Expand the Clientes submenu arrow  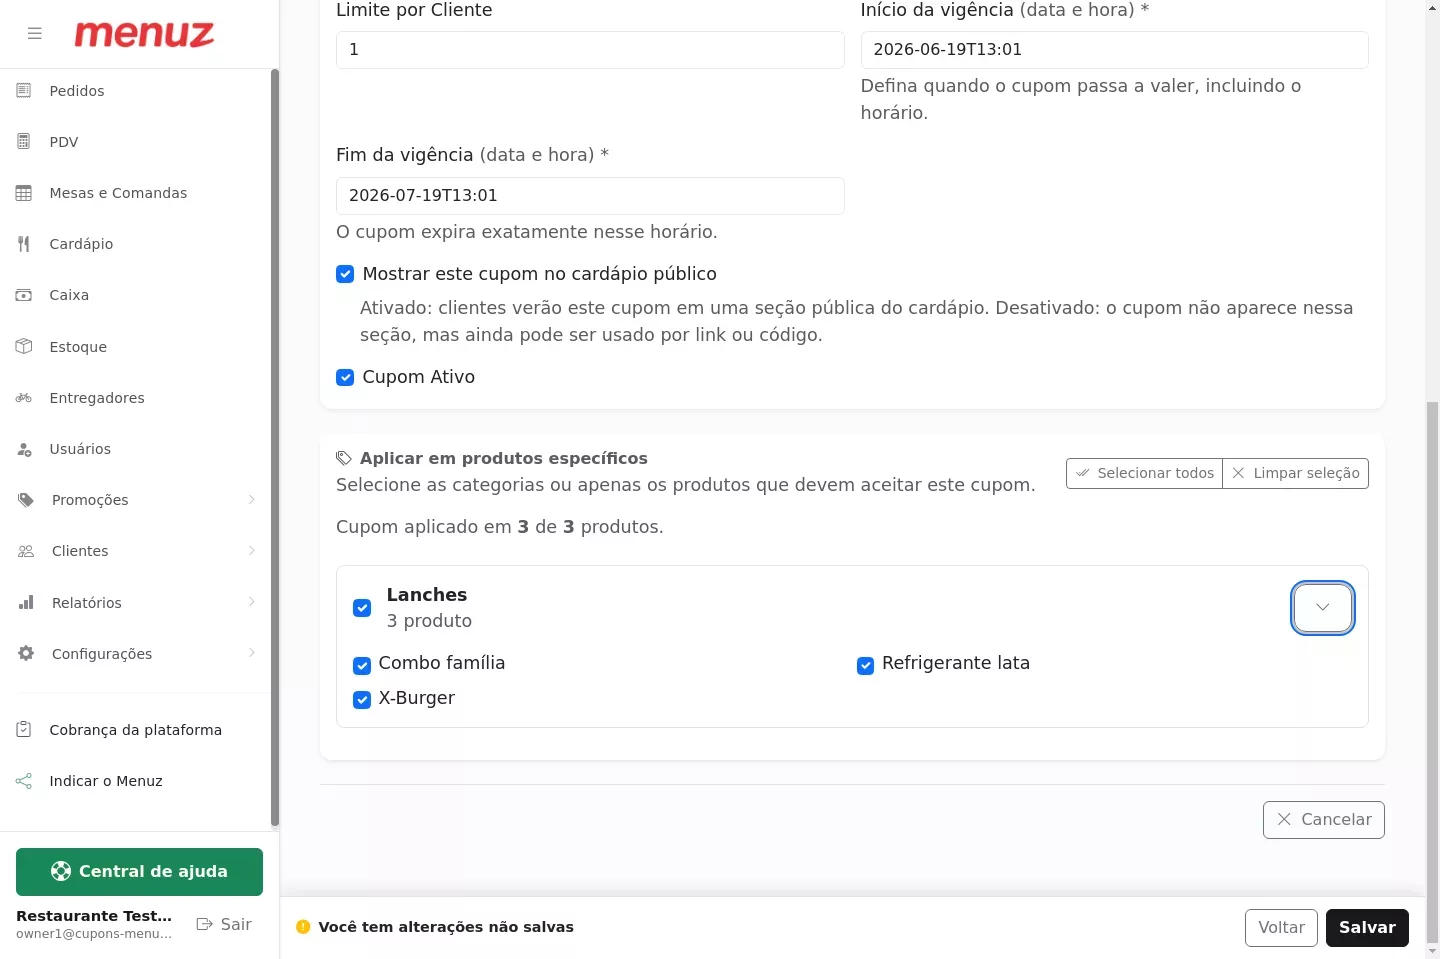[252, 551]
